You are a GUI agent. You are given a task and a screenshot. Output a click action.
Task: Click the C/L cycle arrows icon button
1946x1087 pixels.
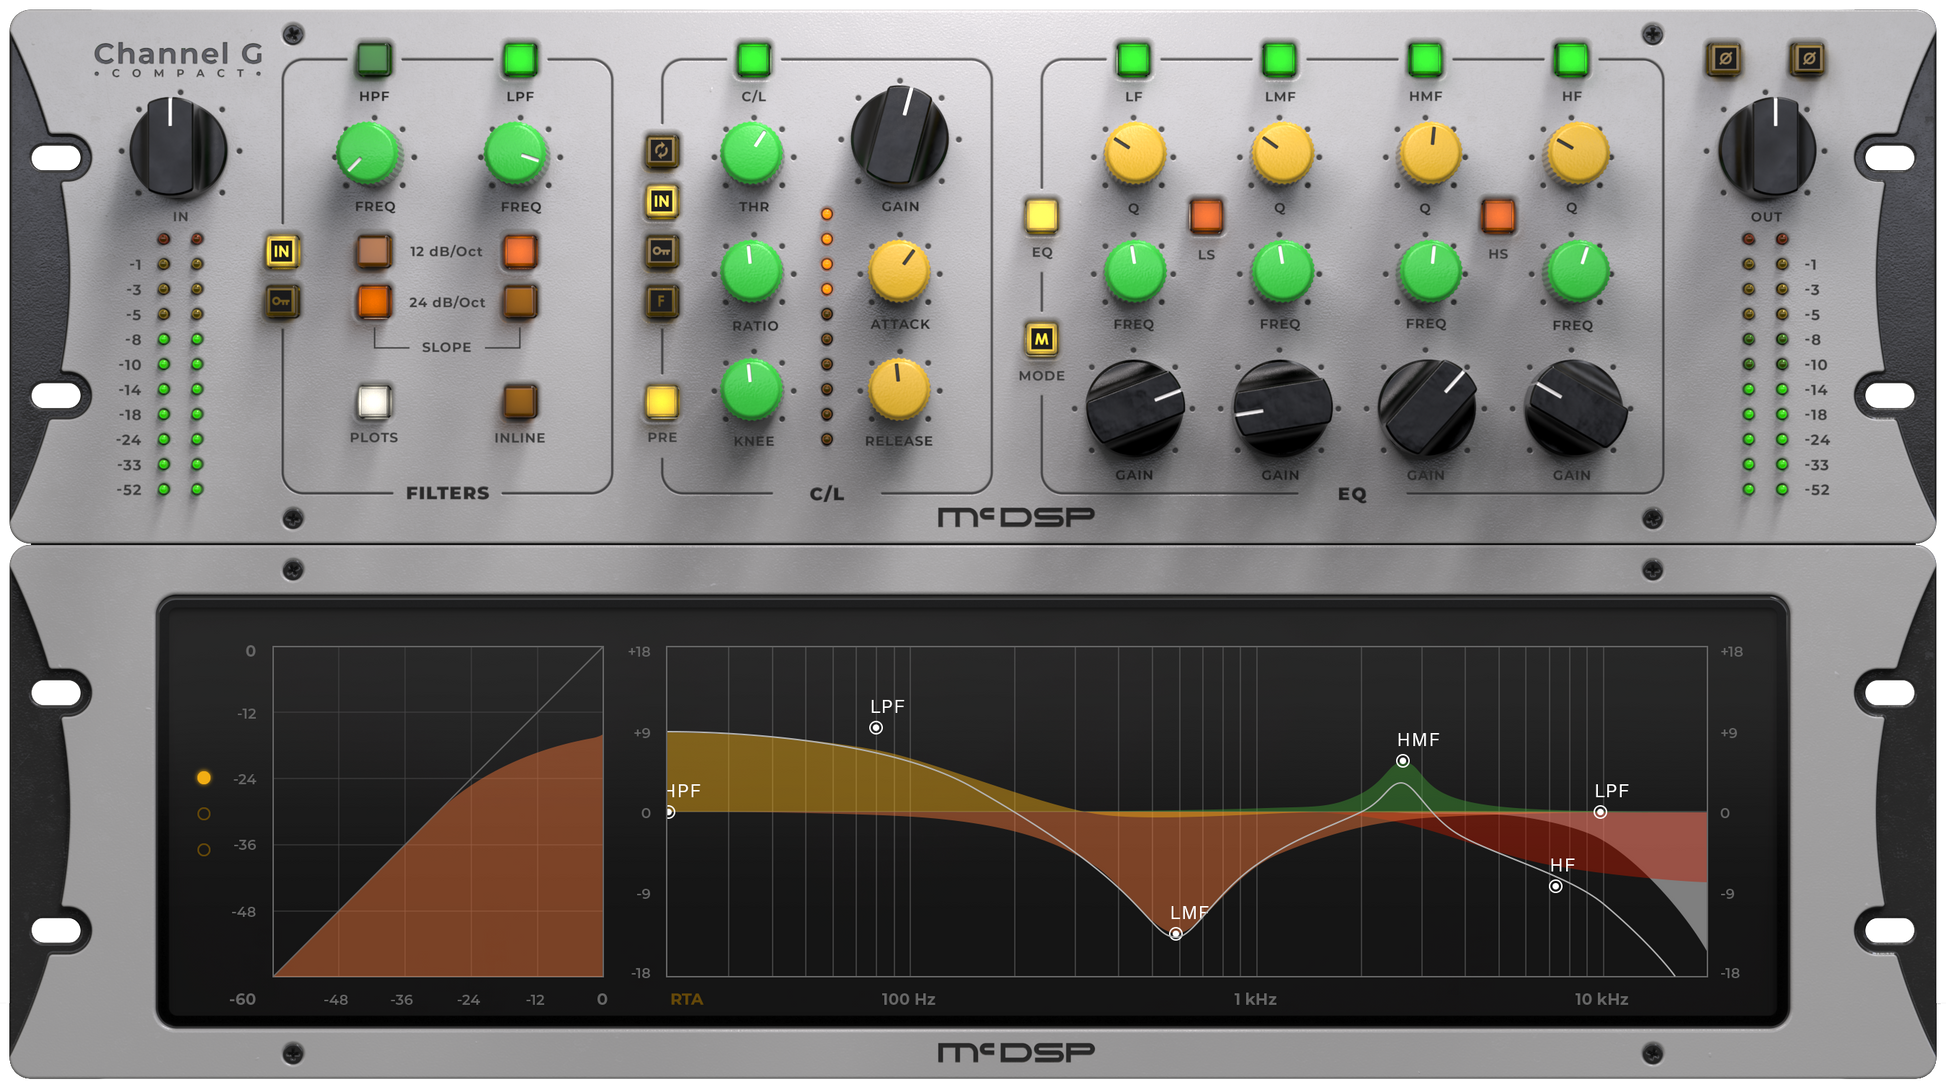[661, 151]
